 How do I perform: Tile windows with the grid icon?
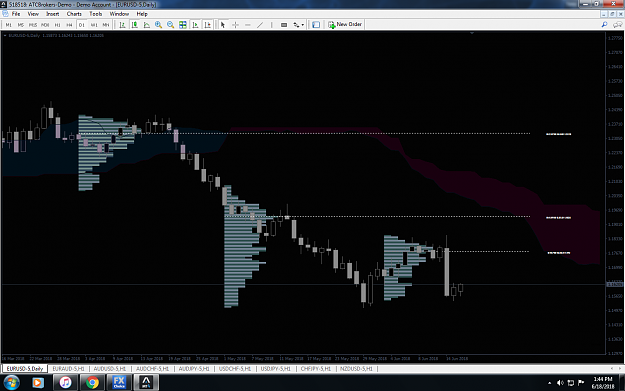[183, 25]
